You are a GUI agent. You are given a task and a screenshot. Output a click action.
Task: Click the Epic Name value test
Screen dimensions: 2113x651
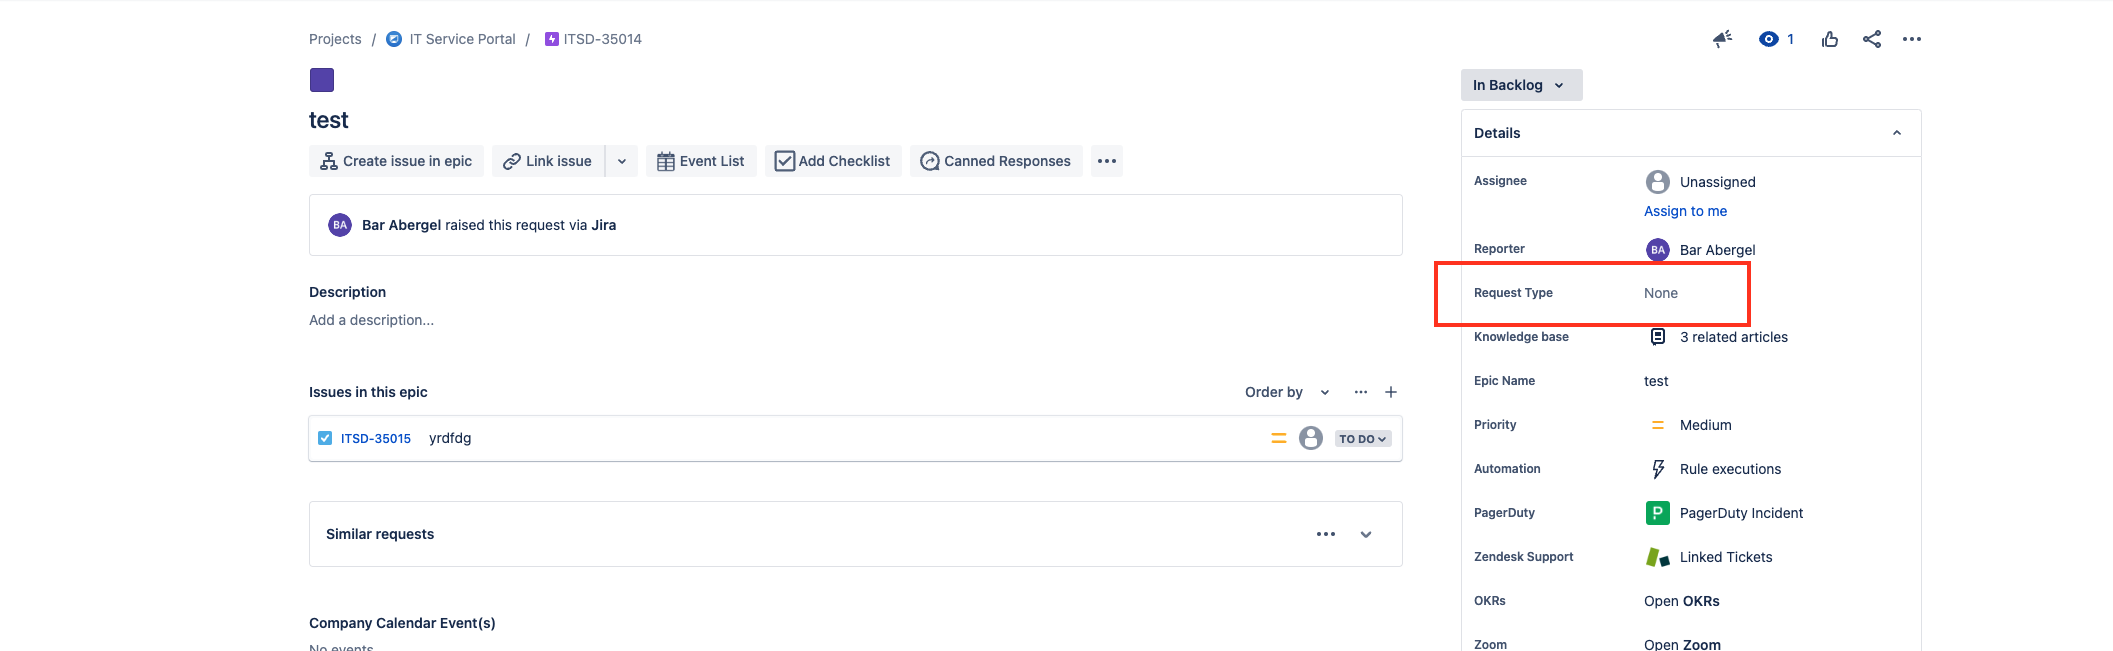(x=1656, y=381)
